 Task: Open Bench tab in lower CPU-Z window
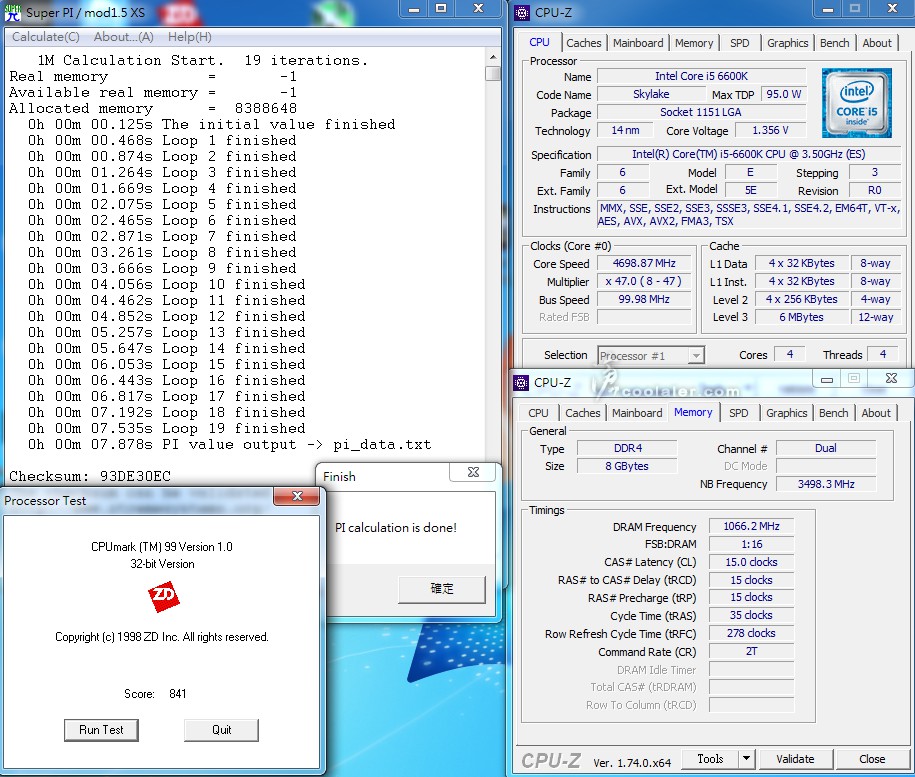tap(833, 413)
